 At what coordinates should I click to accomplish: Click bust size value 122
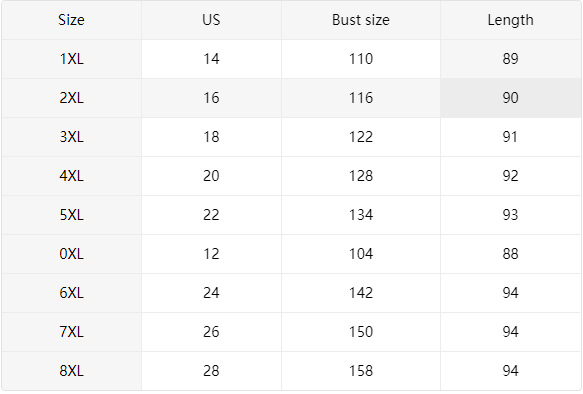361,137
